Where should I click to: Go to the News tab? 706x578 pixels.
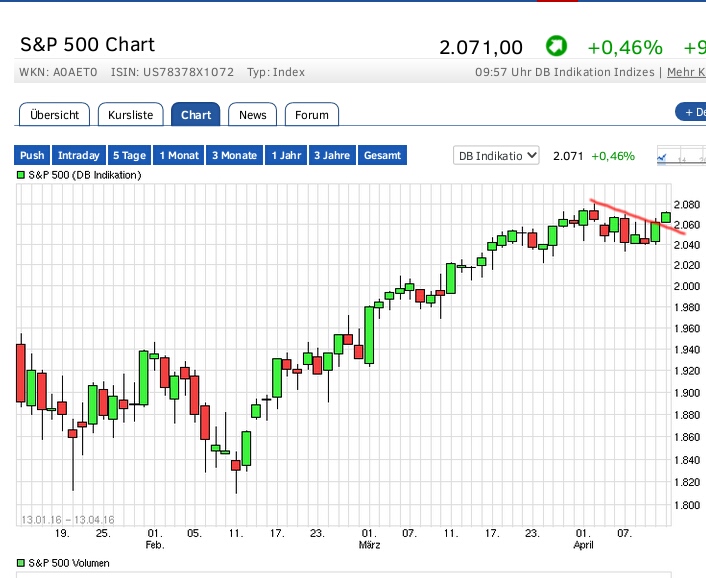tap(253, 115)
